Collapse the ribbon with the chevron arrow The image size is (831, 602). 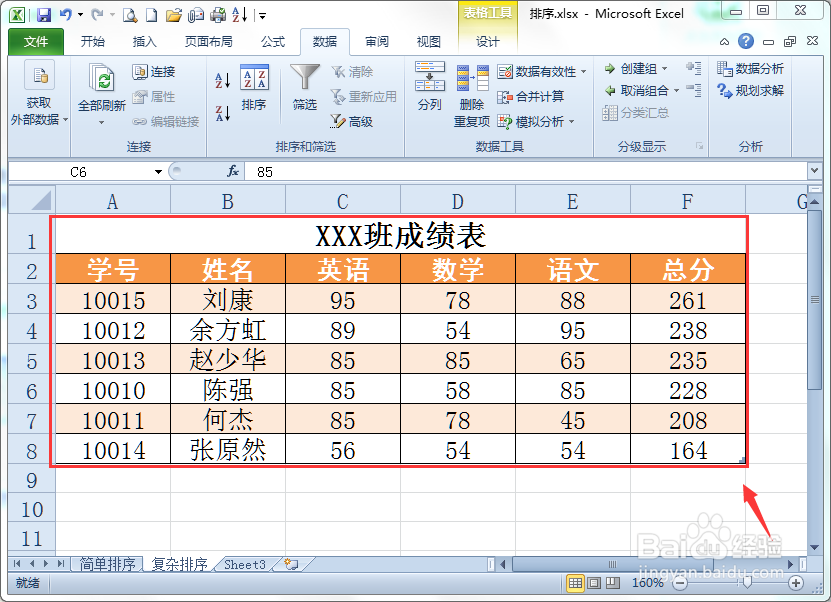pos(724,42)
